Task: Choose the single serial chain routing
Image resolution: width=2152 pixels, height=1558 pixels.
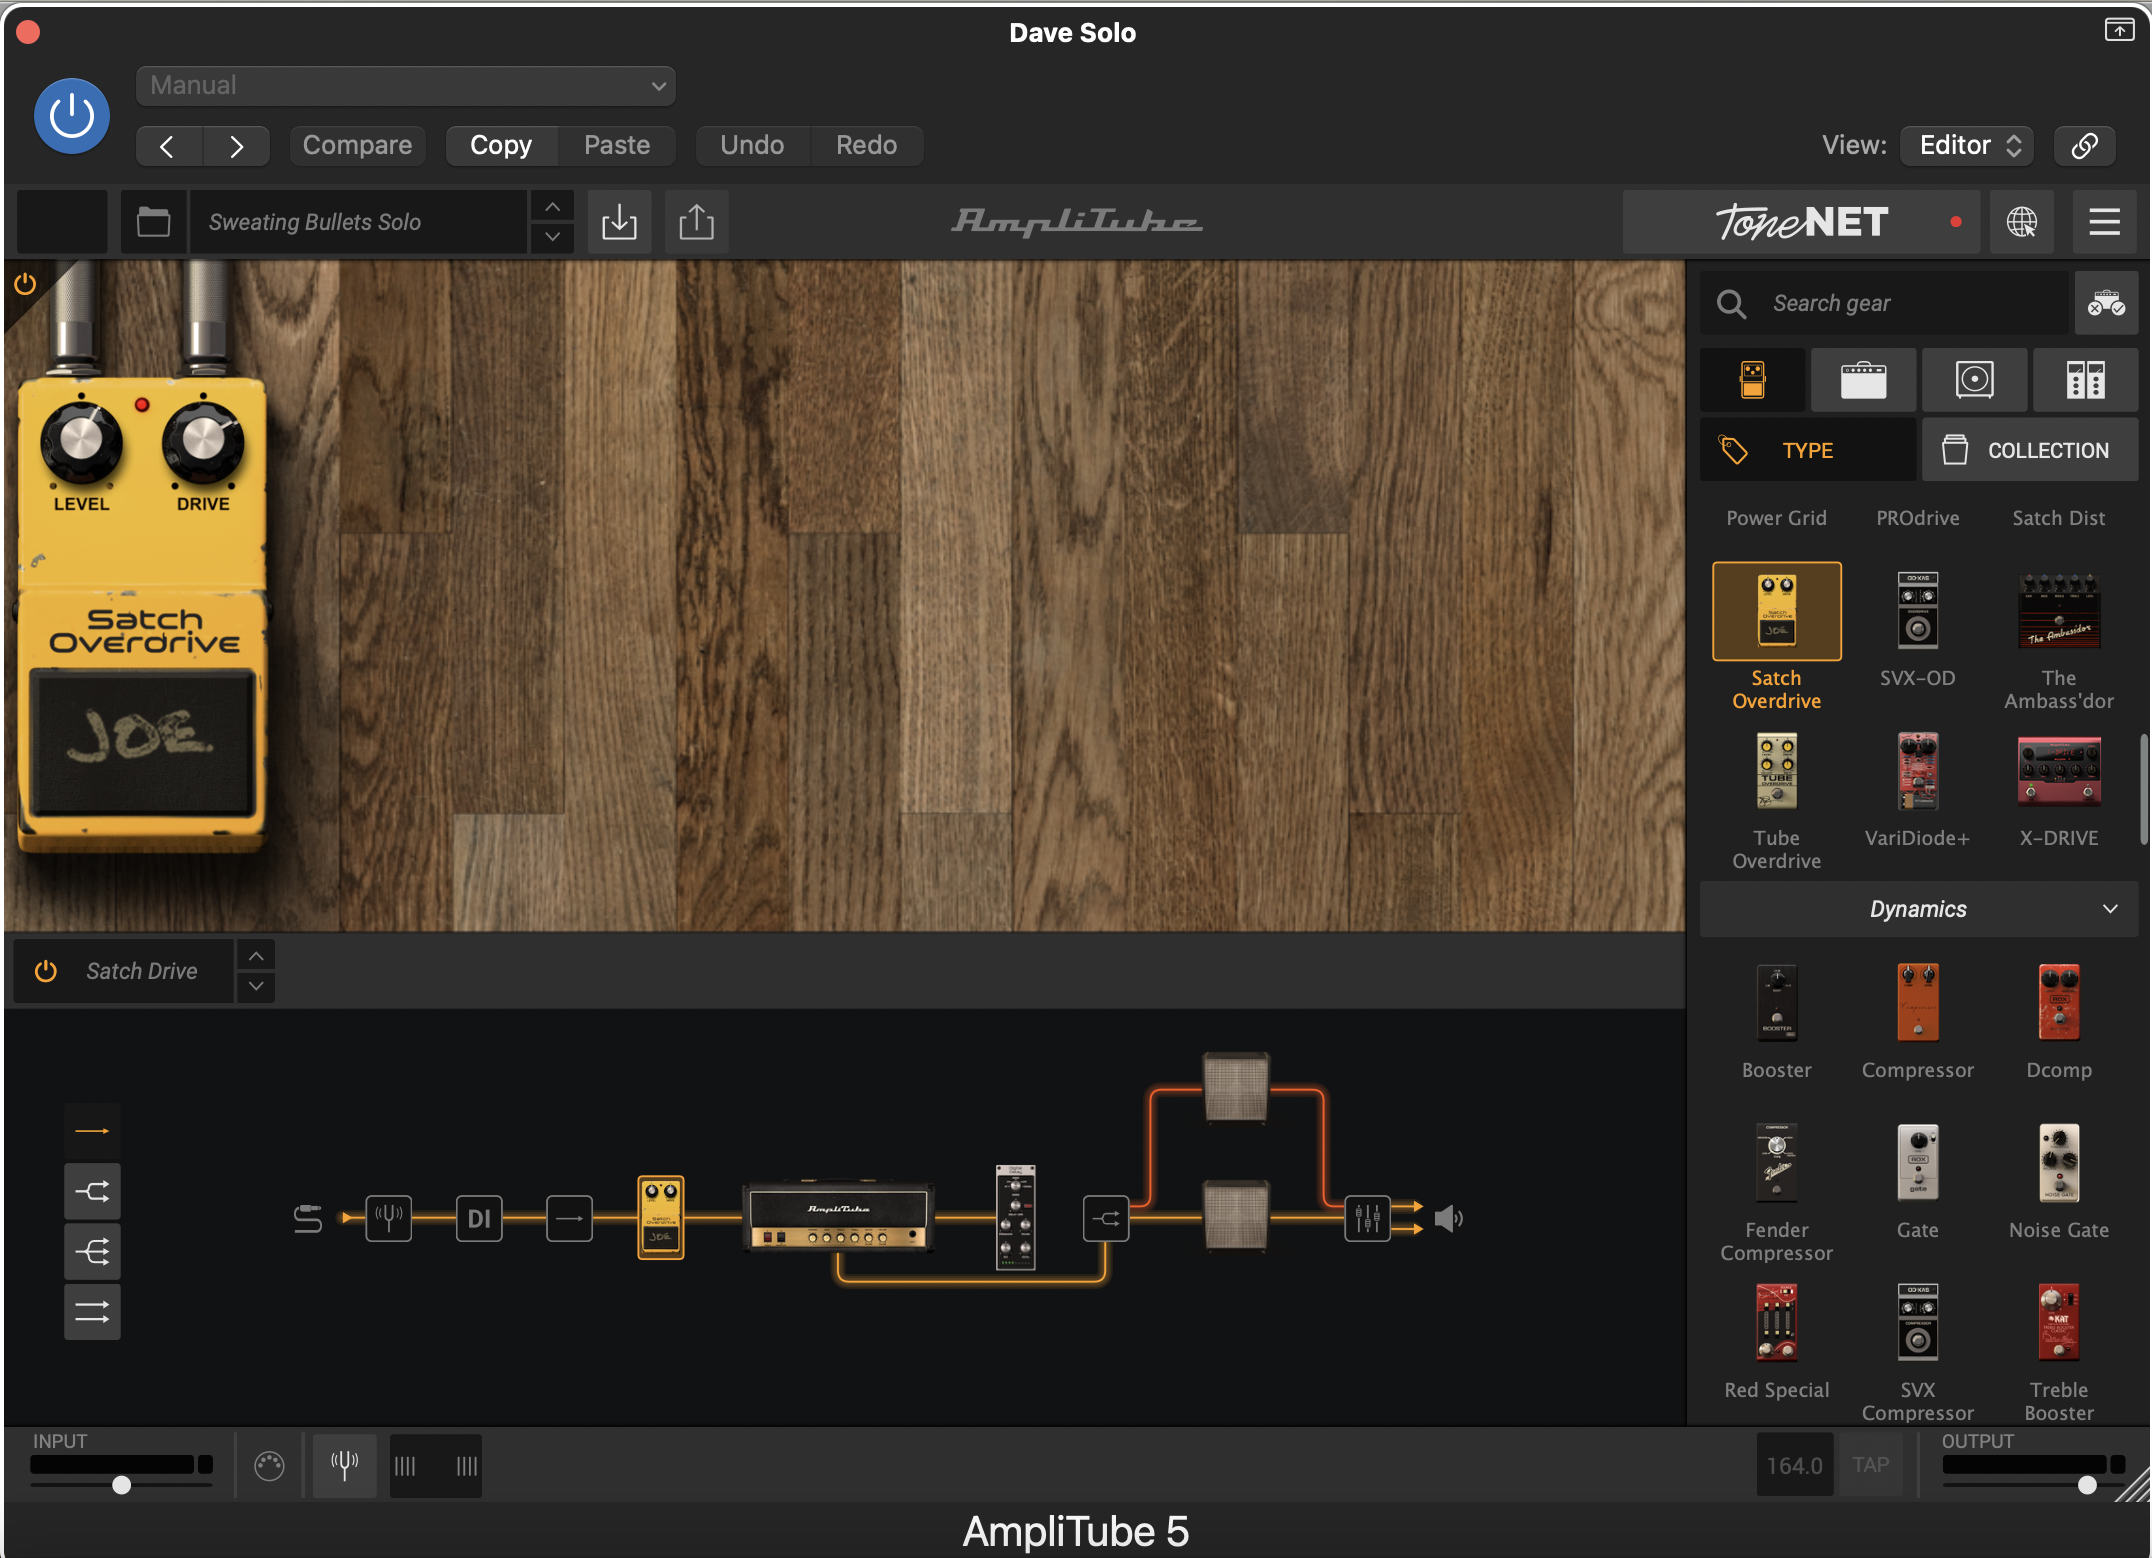Action: pyautogui.click(x=92, y=1131)
